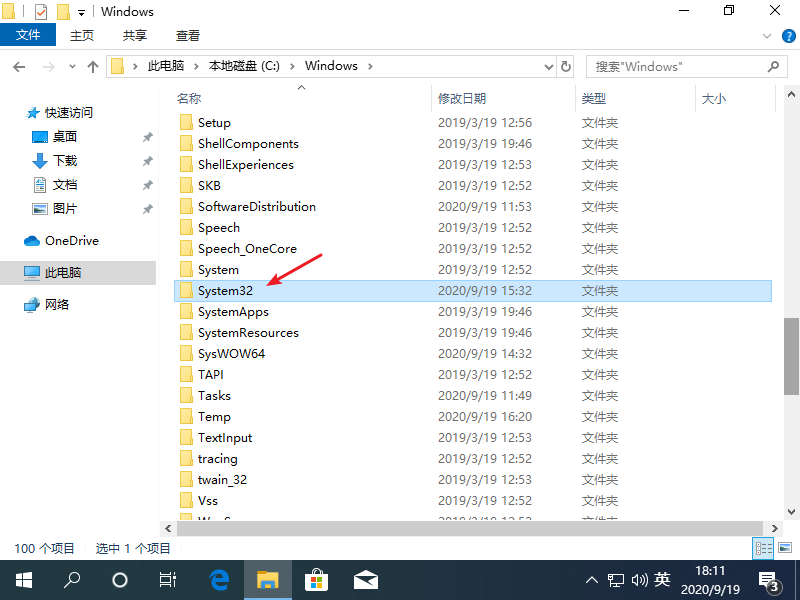
Task: Select 图片 in the navigation pane
Action: pyautogui.click(x=64, y=209)
